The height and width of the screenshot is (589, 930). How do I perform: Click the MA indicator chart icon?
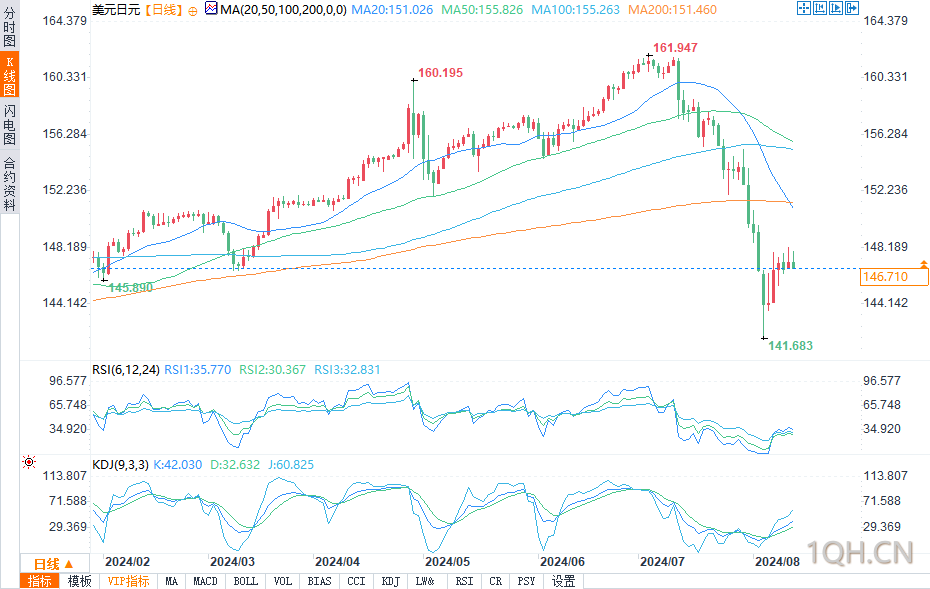211,8
